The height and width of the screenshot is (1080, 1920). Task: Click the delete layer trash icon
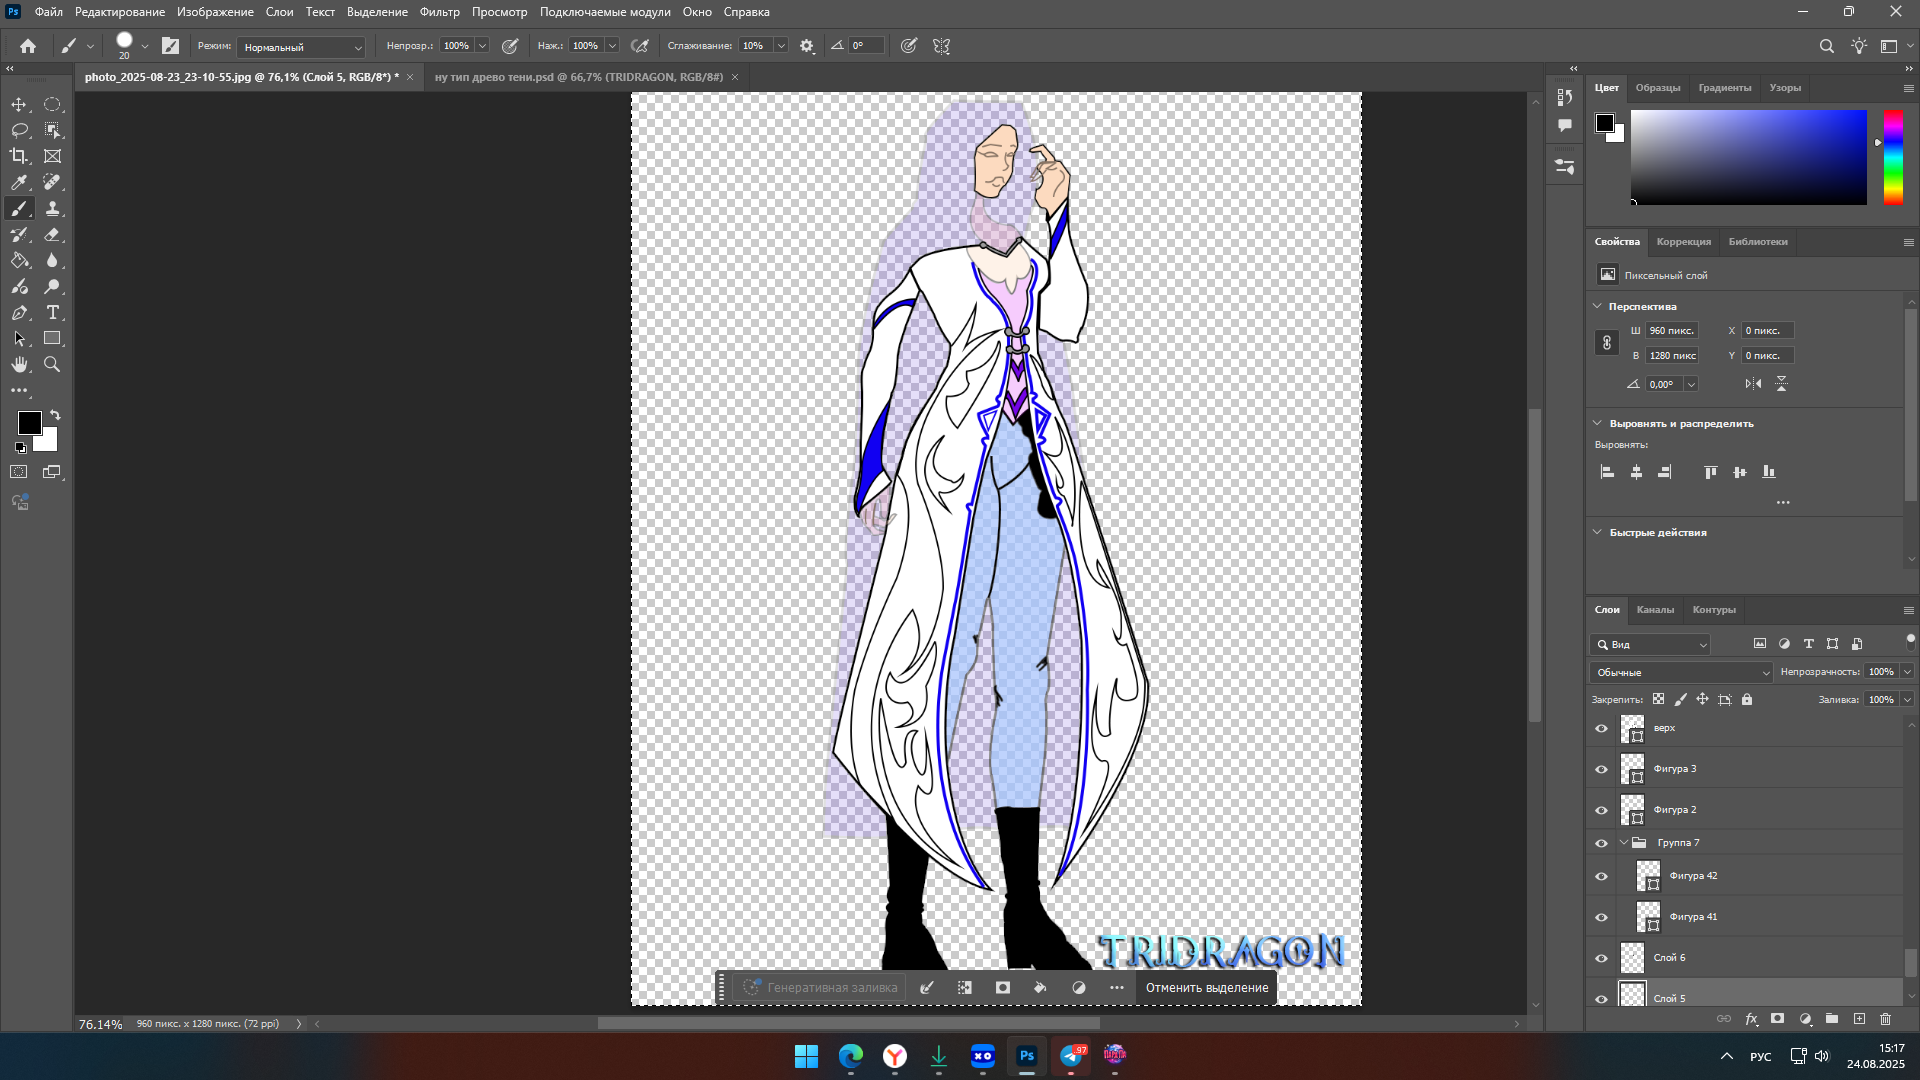click(x=1885, y=1019)
